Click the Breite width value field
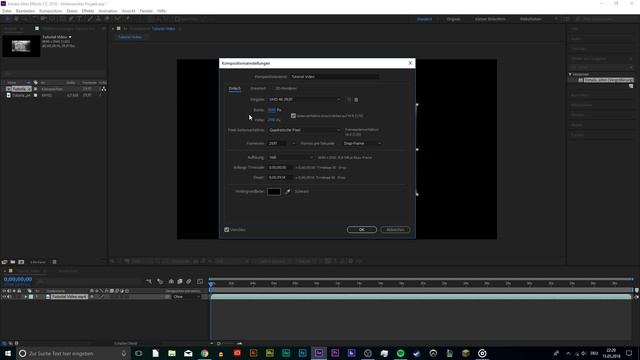The width and height of the screenshot is (640, 360). click(271, 110)
